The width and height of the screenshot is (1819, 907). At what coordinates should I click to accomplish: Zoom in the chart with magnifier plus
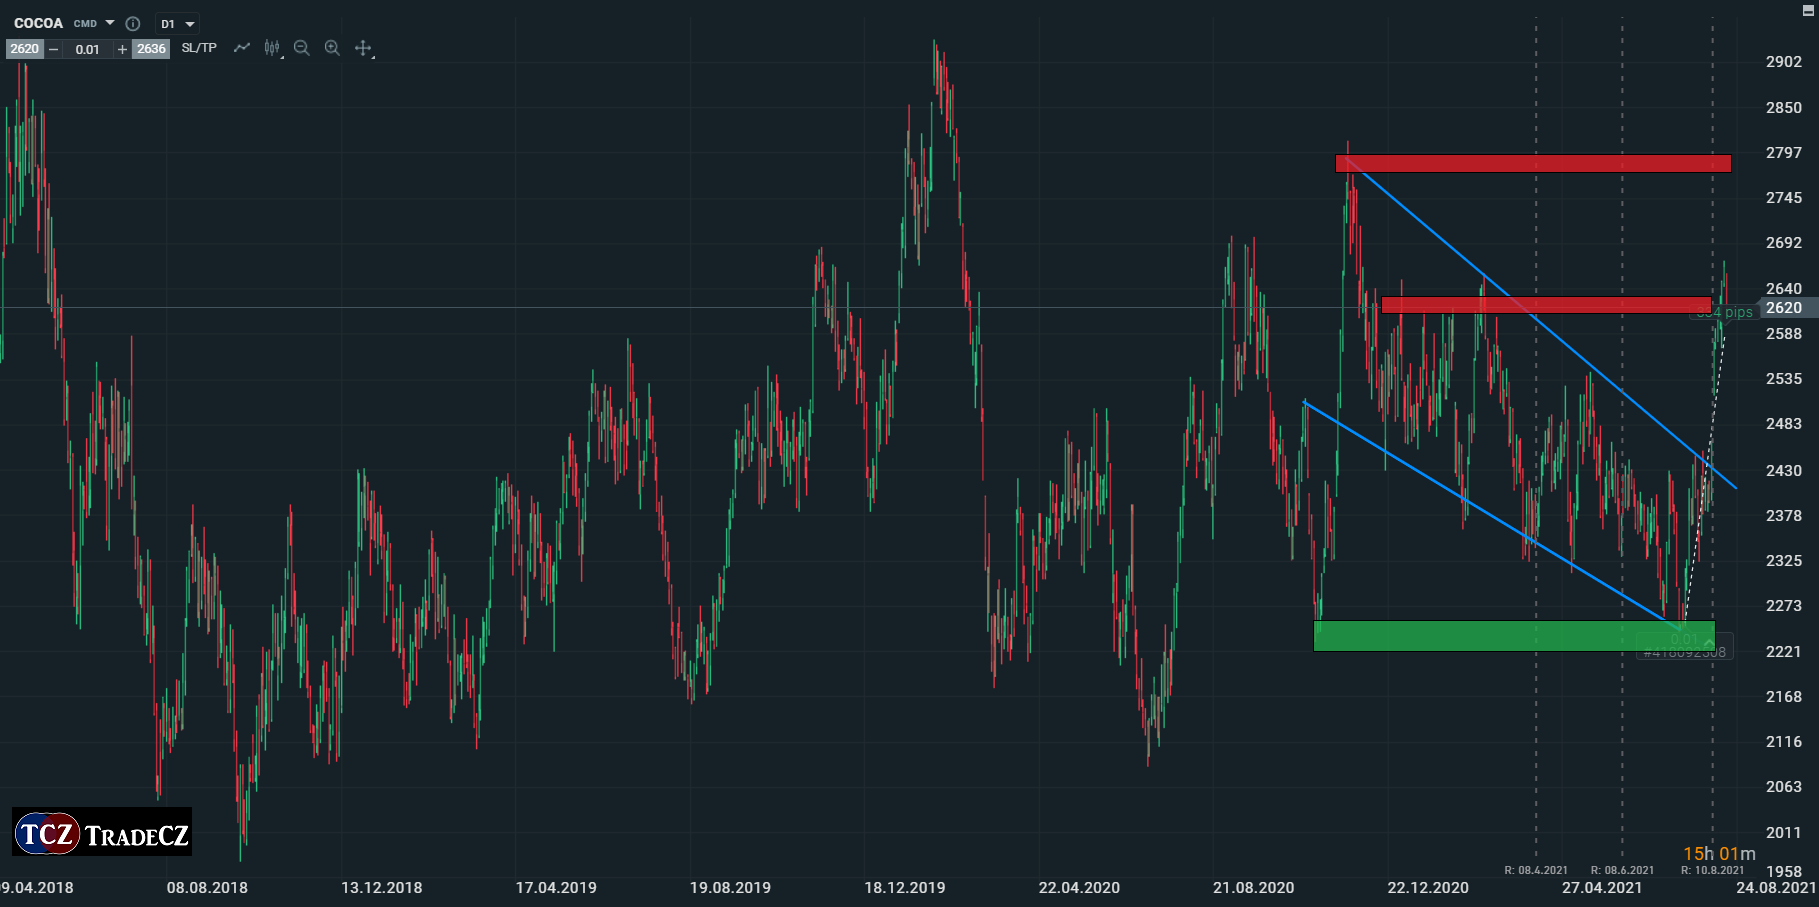point(332,48)
